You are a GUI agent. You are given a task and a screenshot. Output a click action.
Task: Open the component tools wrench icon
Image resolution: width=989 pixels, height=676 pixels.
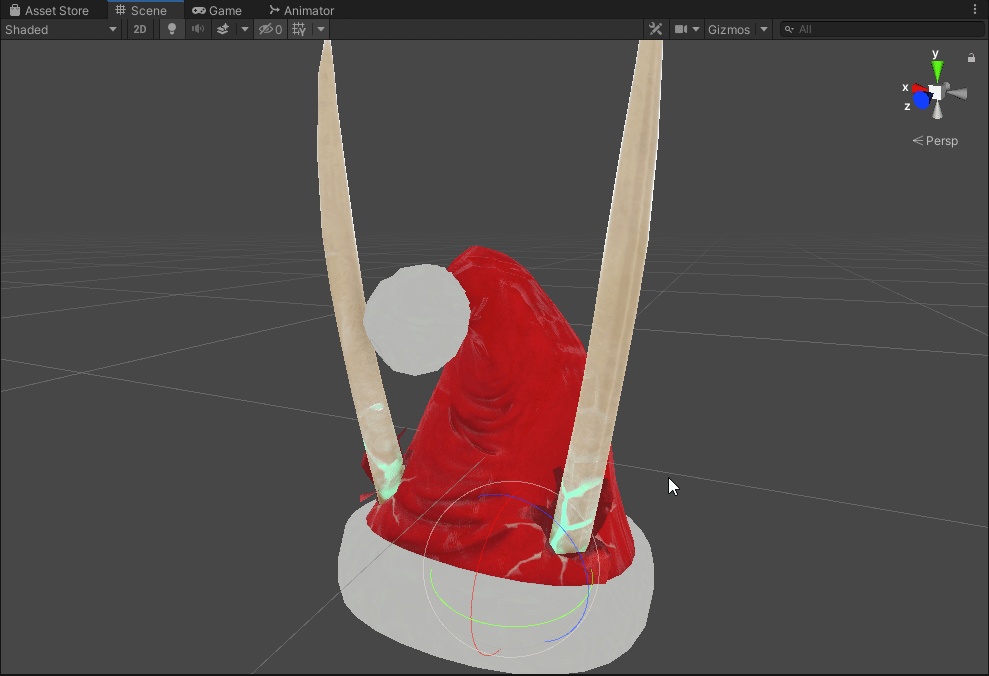tap(655, 29)
